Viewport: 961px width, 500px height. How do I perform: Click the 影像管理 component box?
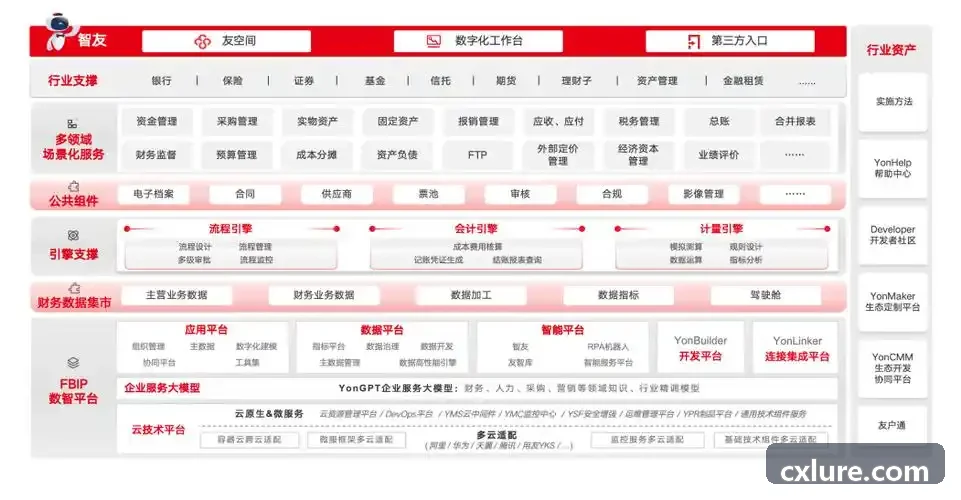coord(704,194)
